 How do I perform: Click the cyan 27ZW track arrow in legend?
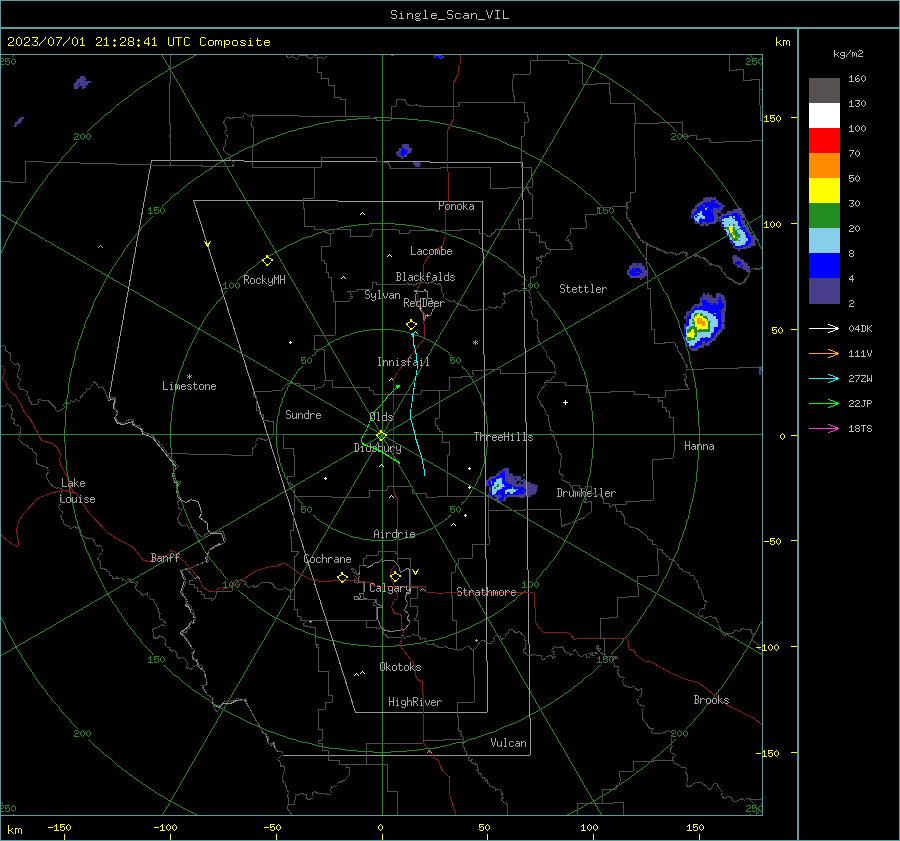tap(824, 378)
